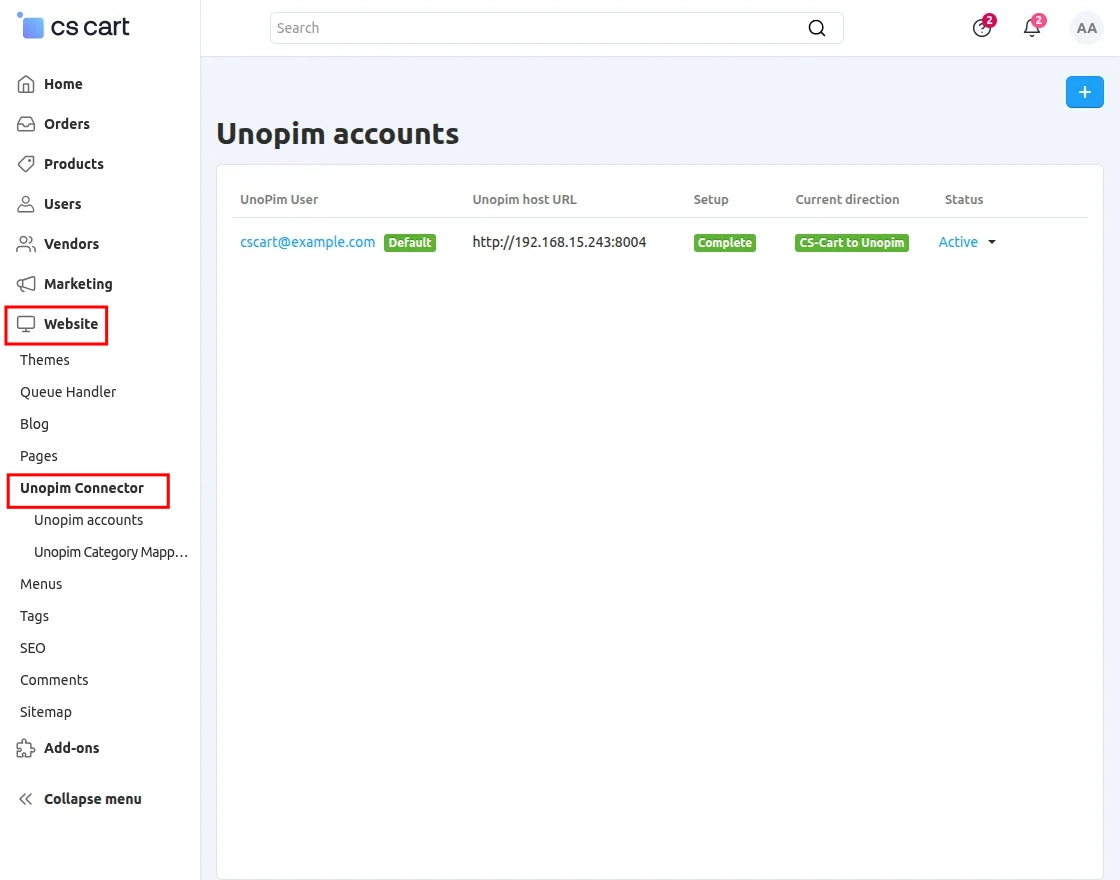This screenshot has width=1120, height=880.
Task: Open Queue Handler
Action: coord(68,392)
